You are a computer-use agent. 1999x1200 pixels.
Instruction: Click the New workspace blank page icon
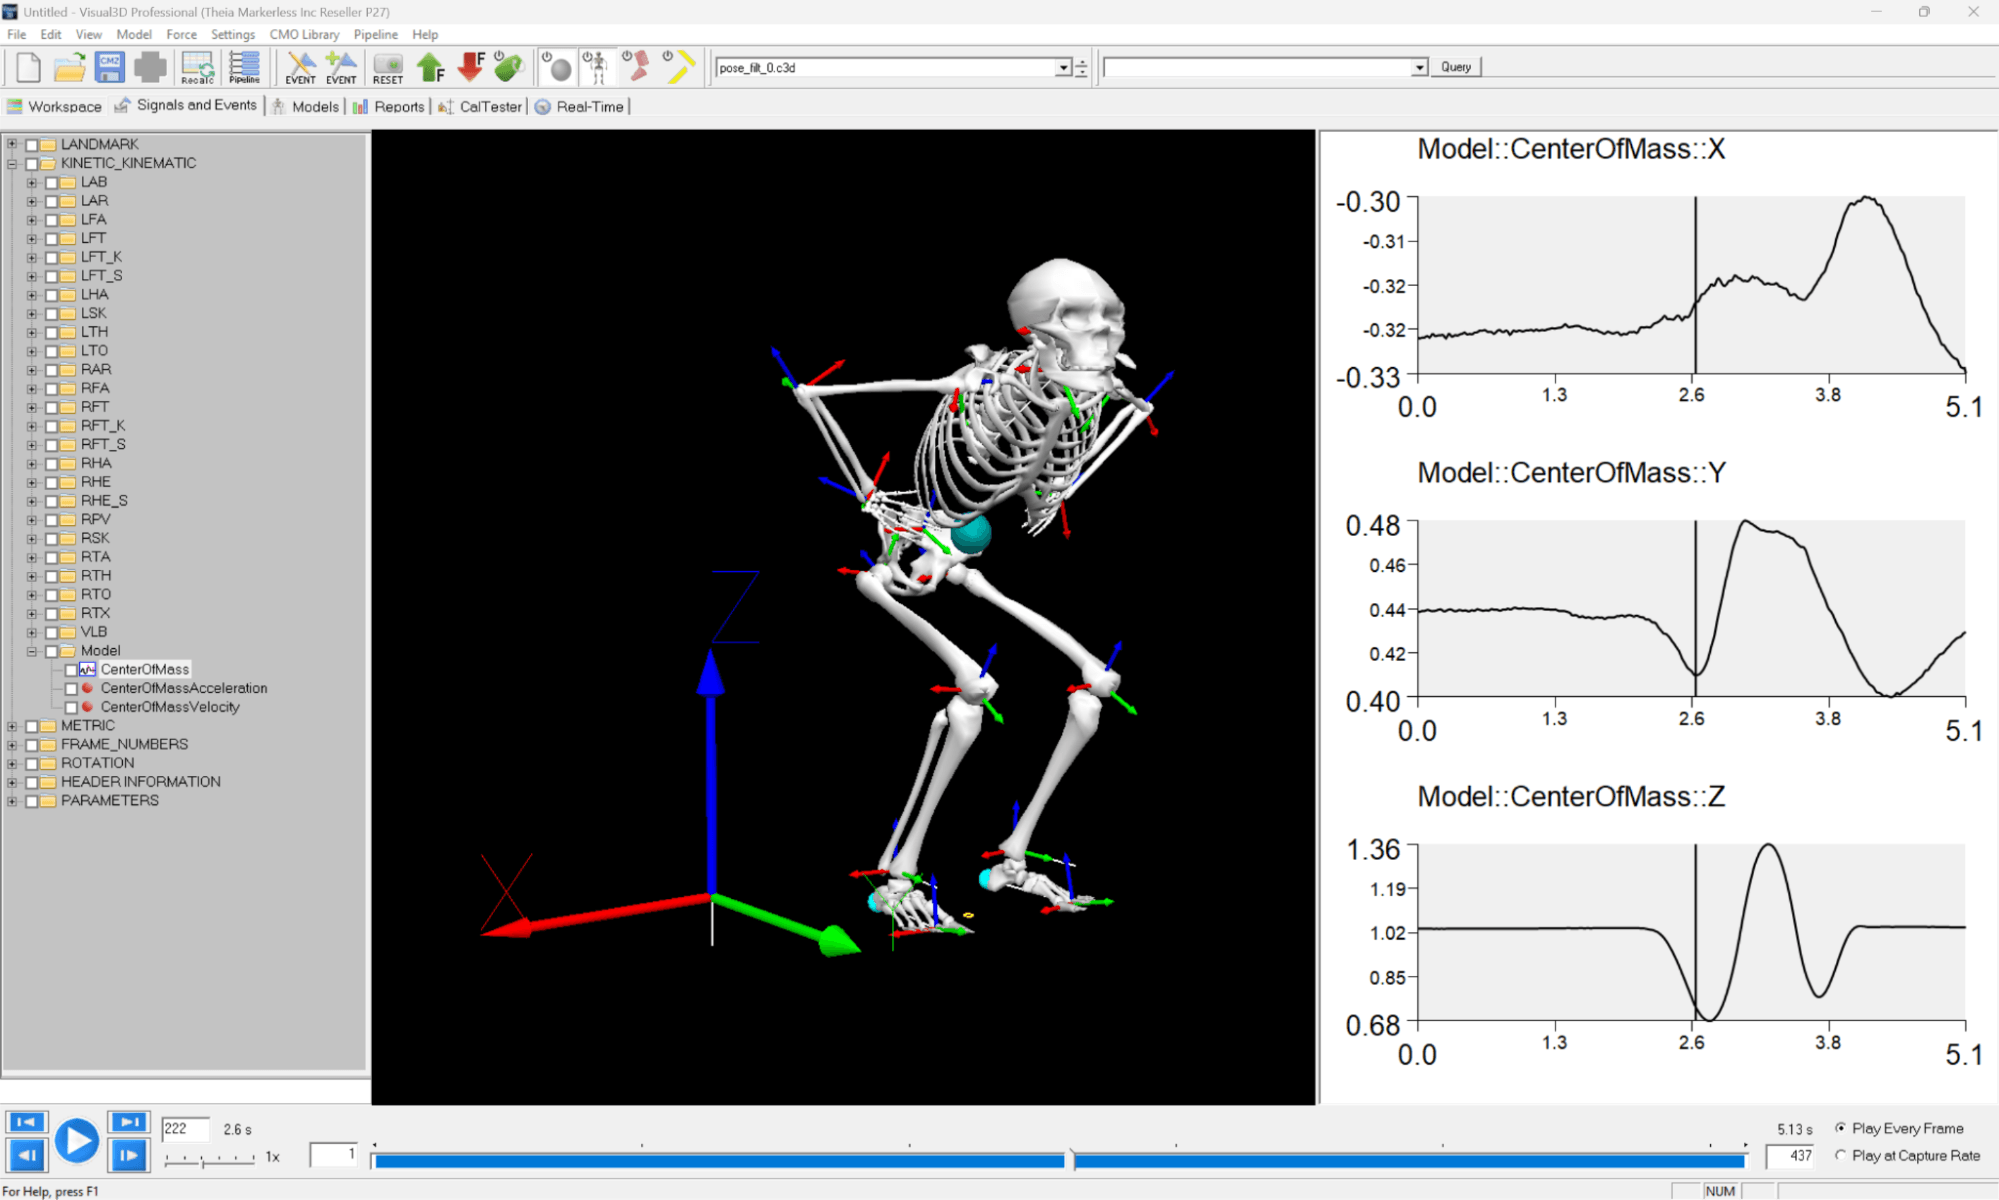click(x=28, y=67)
